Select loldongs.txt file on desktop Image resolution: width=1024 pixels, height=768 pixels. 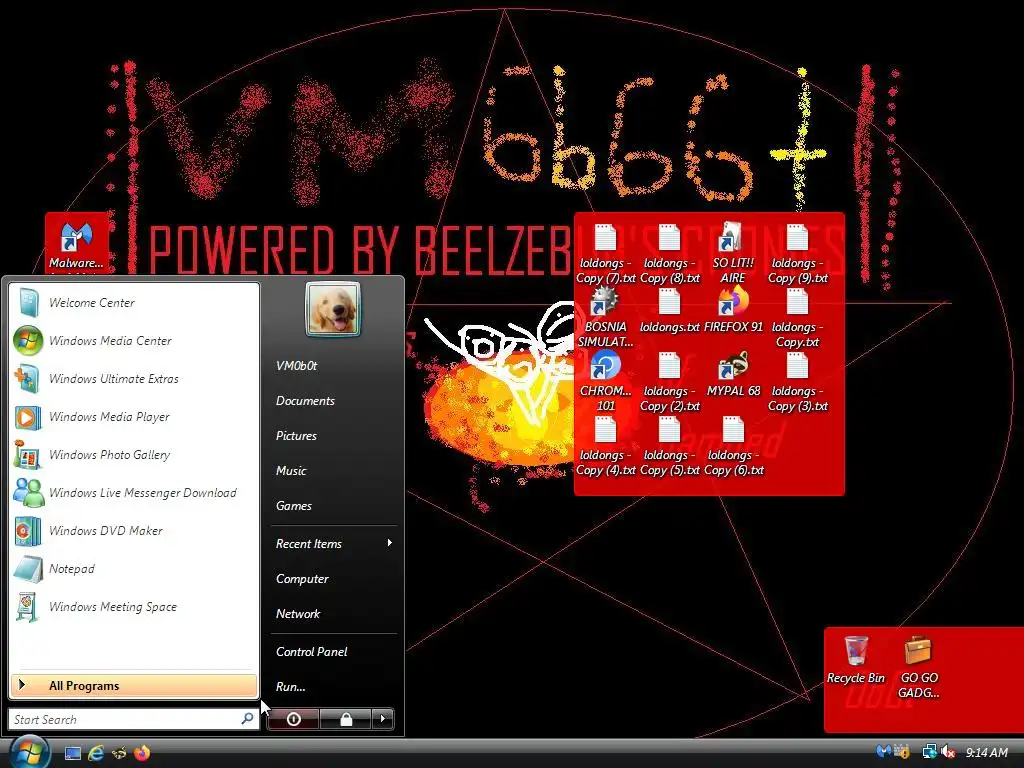pos(669,311)
